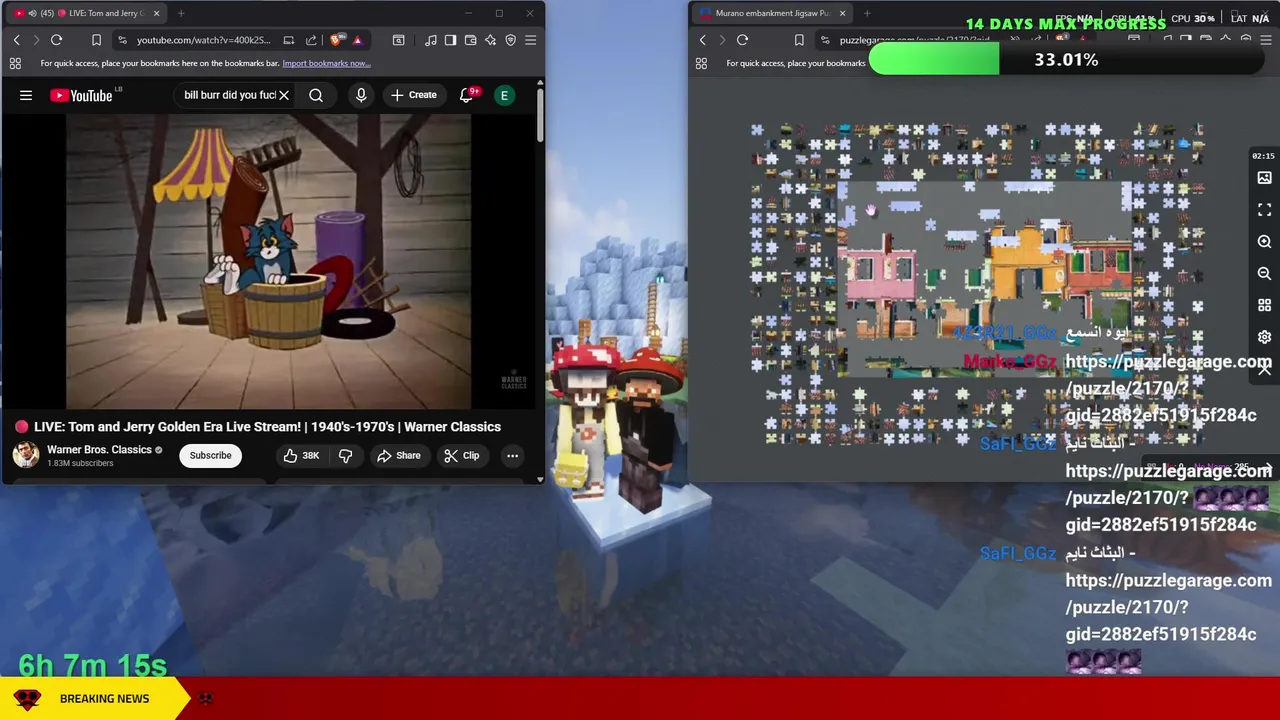Open the apps grid in YouTube window bookmarks bar
This screenshot has height=720, width=1280.
point(15,63)
